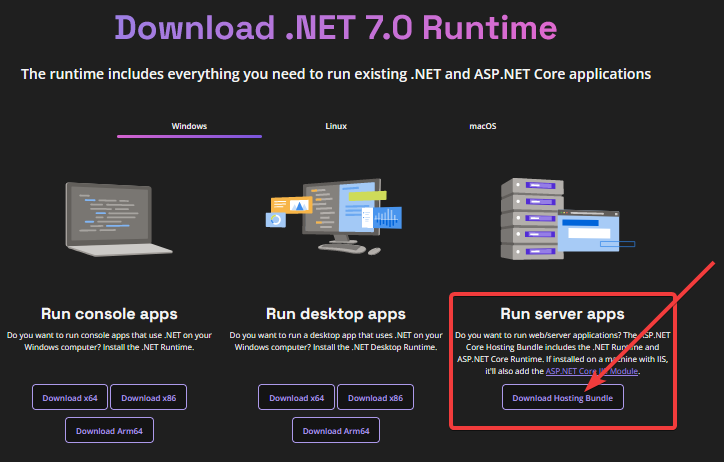Click the Download .NET 7.0 Runtime title

click(336, 28)
